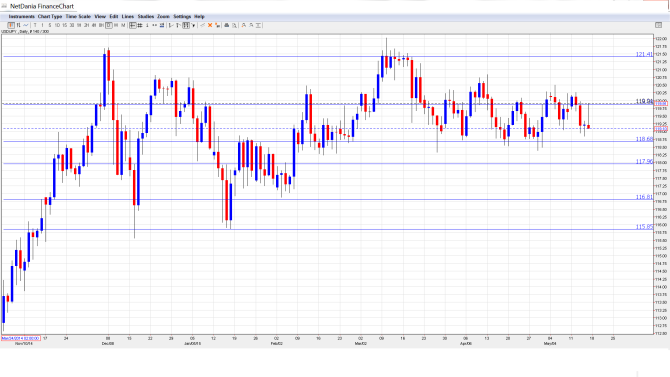The width and height of the screenshot is (670, 377).
Task: Click the print chart icon
Action: (x=227, y=25)
